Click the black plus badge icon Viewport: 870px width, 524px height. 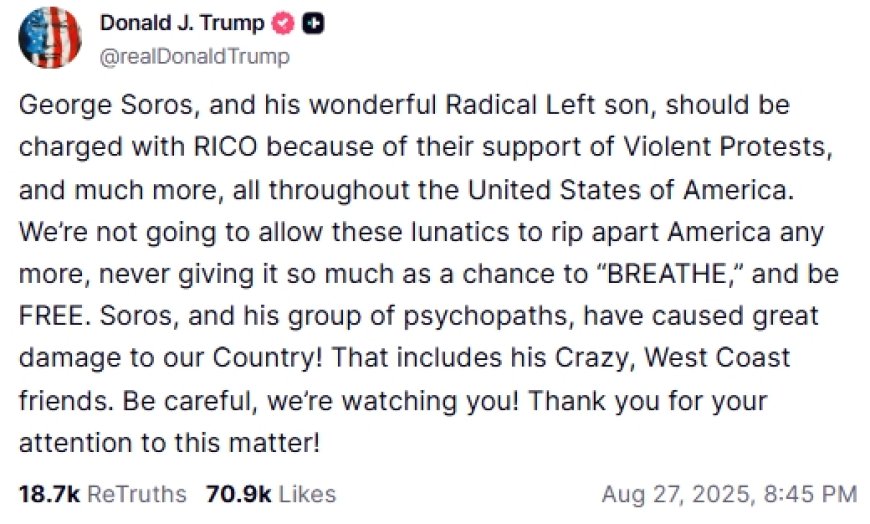313,23
